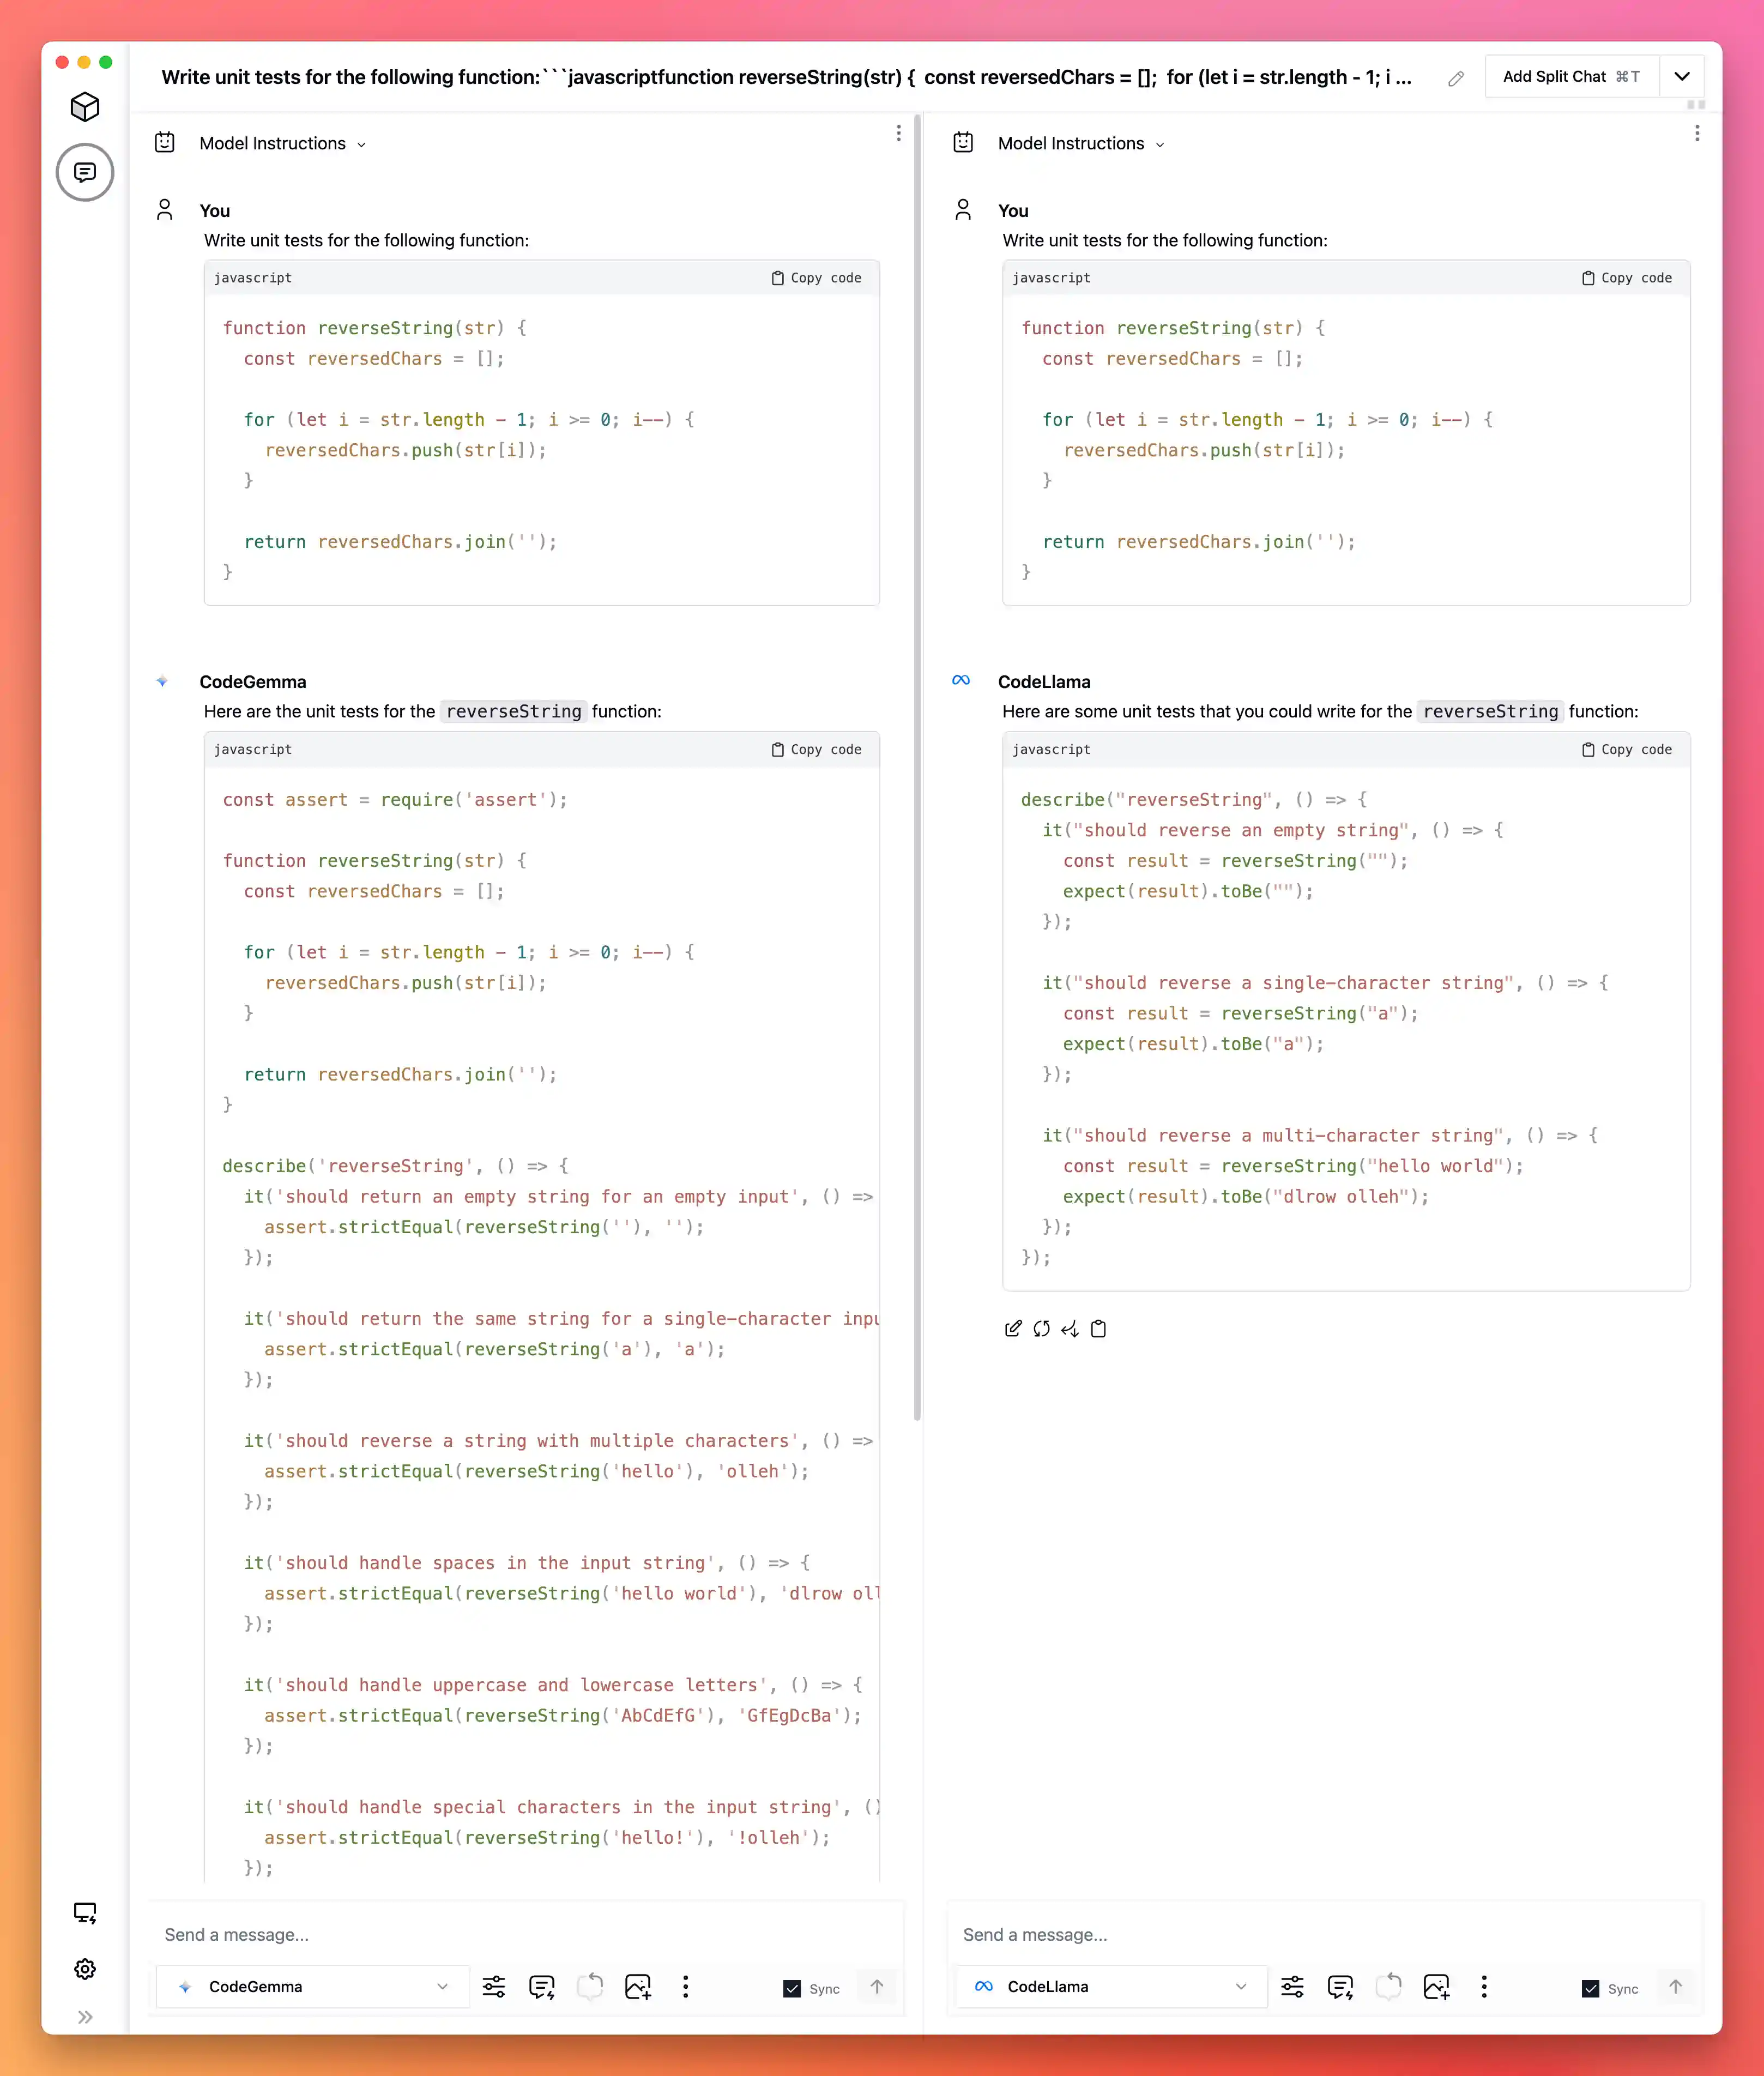Edit CodeLlama's response using the pencil icon
The height and width of the screenshot is (2076, 1764).
click(x=1013, y=1329)
